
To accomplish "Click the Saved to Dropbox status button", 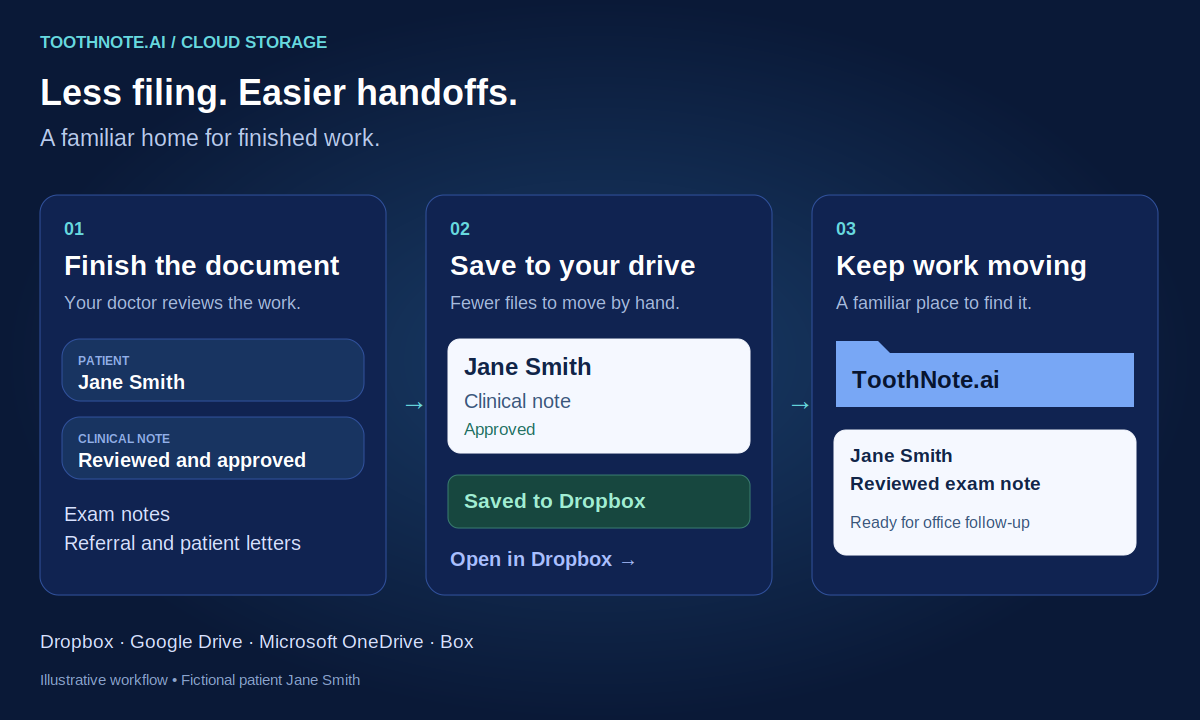I will [599, 501].
